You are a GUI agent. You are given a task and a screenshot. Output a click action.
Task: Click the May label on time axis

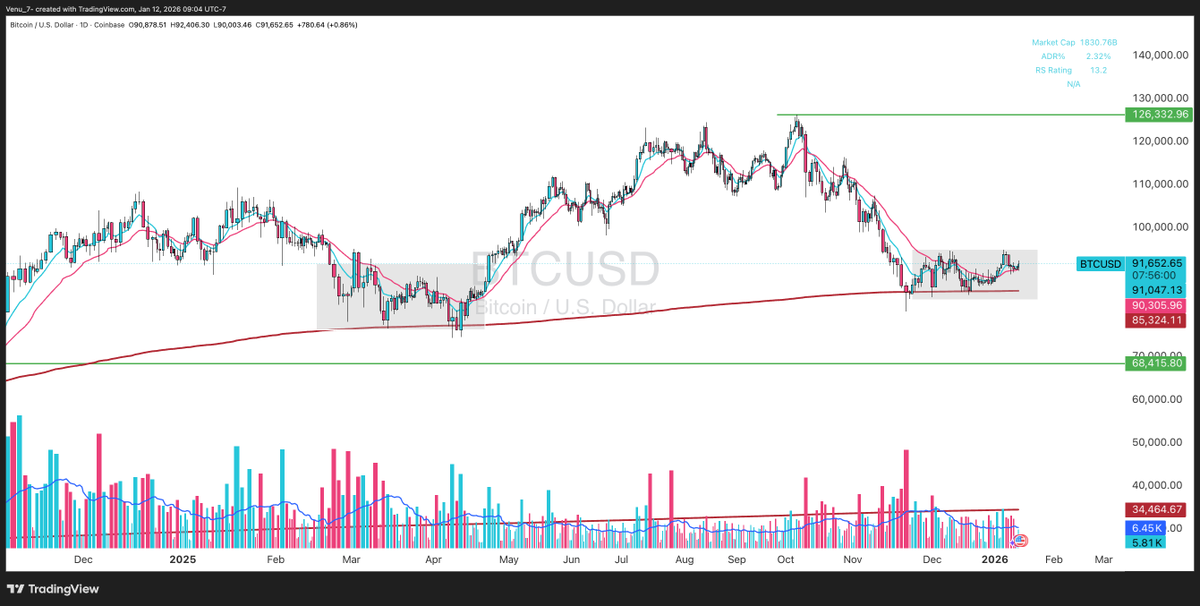(x=509, y=561)
